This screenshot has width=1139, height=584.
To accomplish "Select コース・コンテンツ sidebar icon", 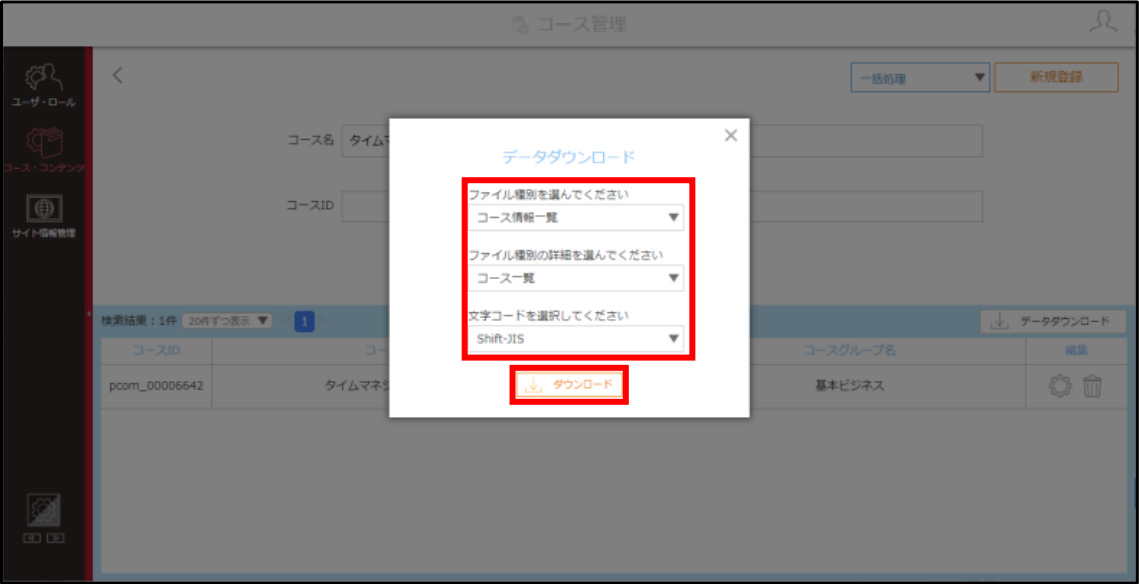I will [x=44, y=150].
